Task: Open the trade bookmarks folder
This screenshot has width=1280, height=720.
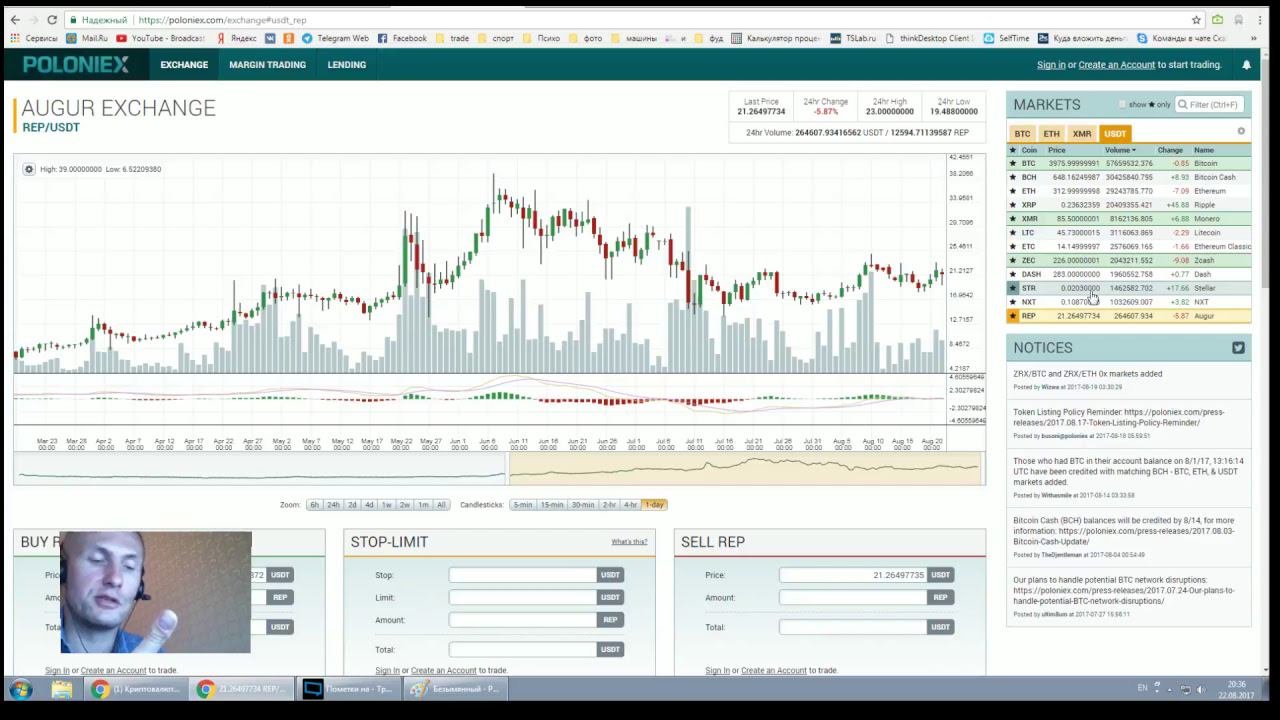Action: [452, 39]
